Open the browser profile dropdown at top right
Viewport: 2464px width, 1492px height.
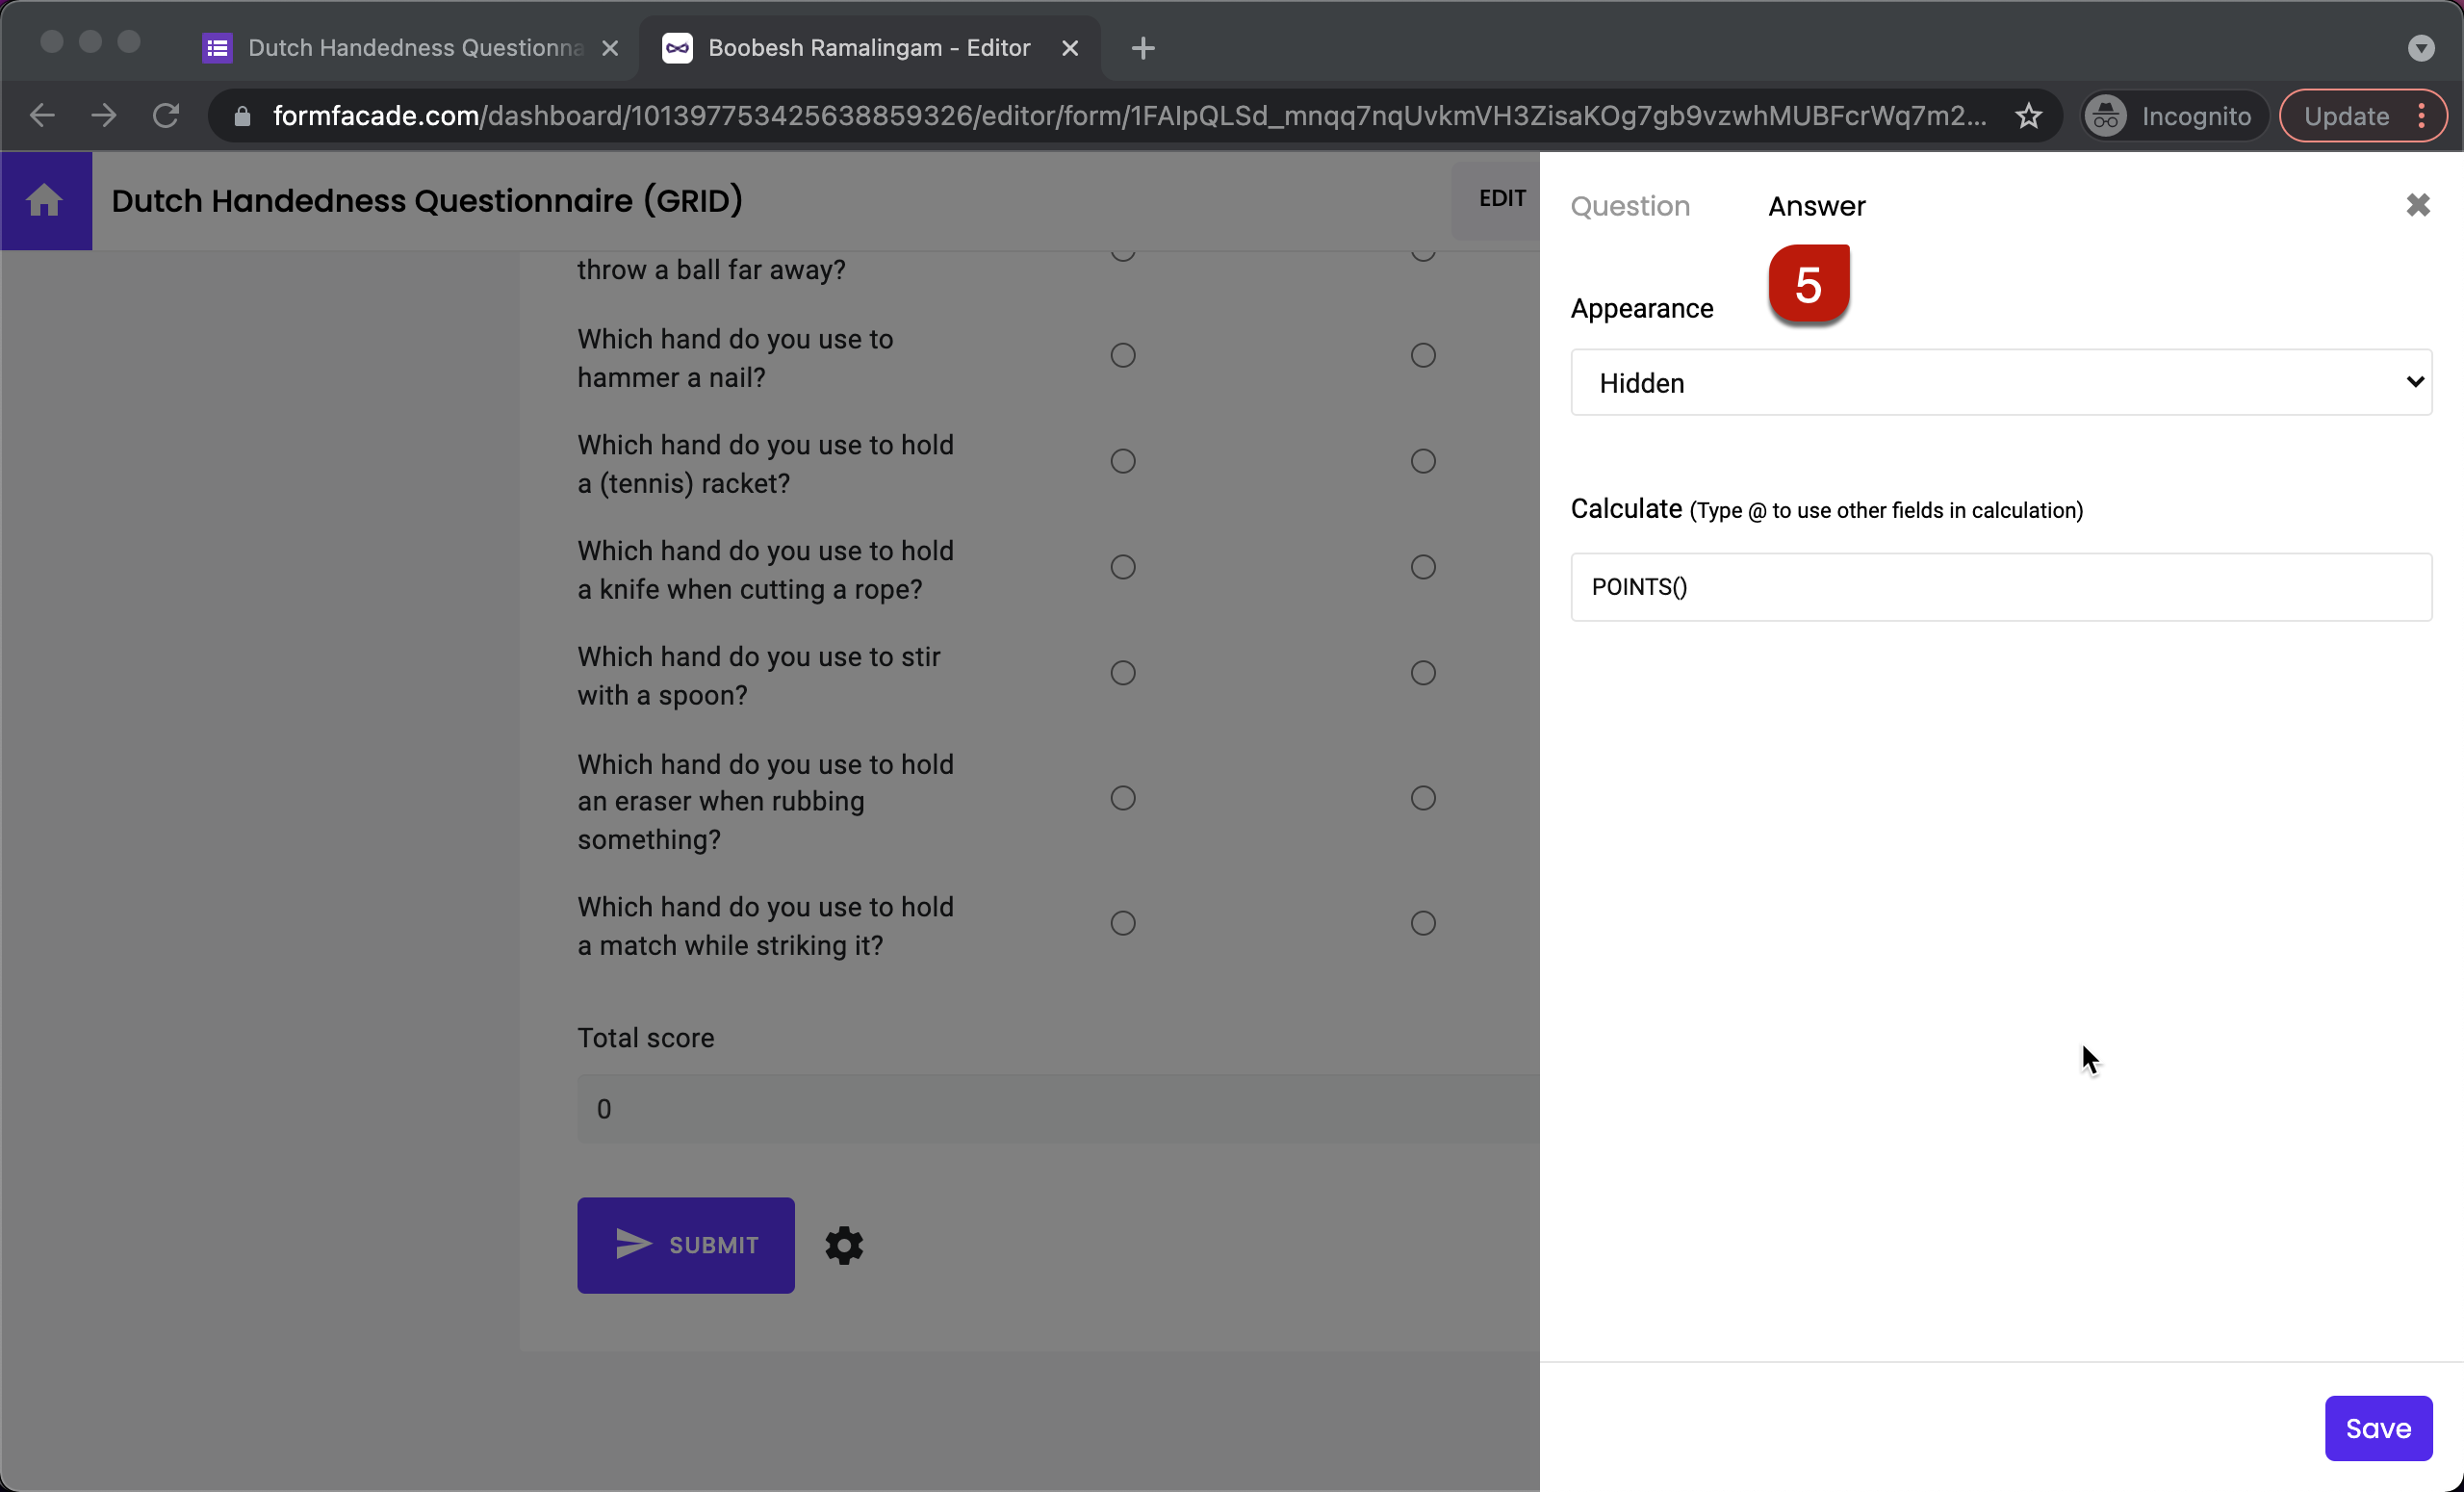point(2421,47)
